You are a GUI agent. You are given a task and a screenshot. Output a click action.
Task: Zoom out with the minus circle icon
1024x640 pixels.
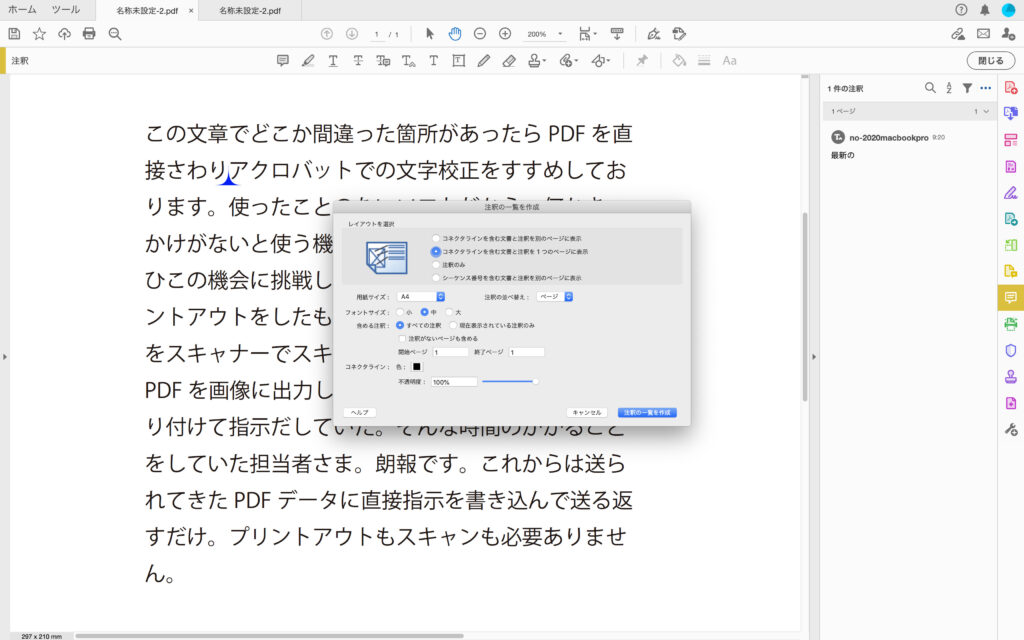(480, 34)
